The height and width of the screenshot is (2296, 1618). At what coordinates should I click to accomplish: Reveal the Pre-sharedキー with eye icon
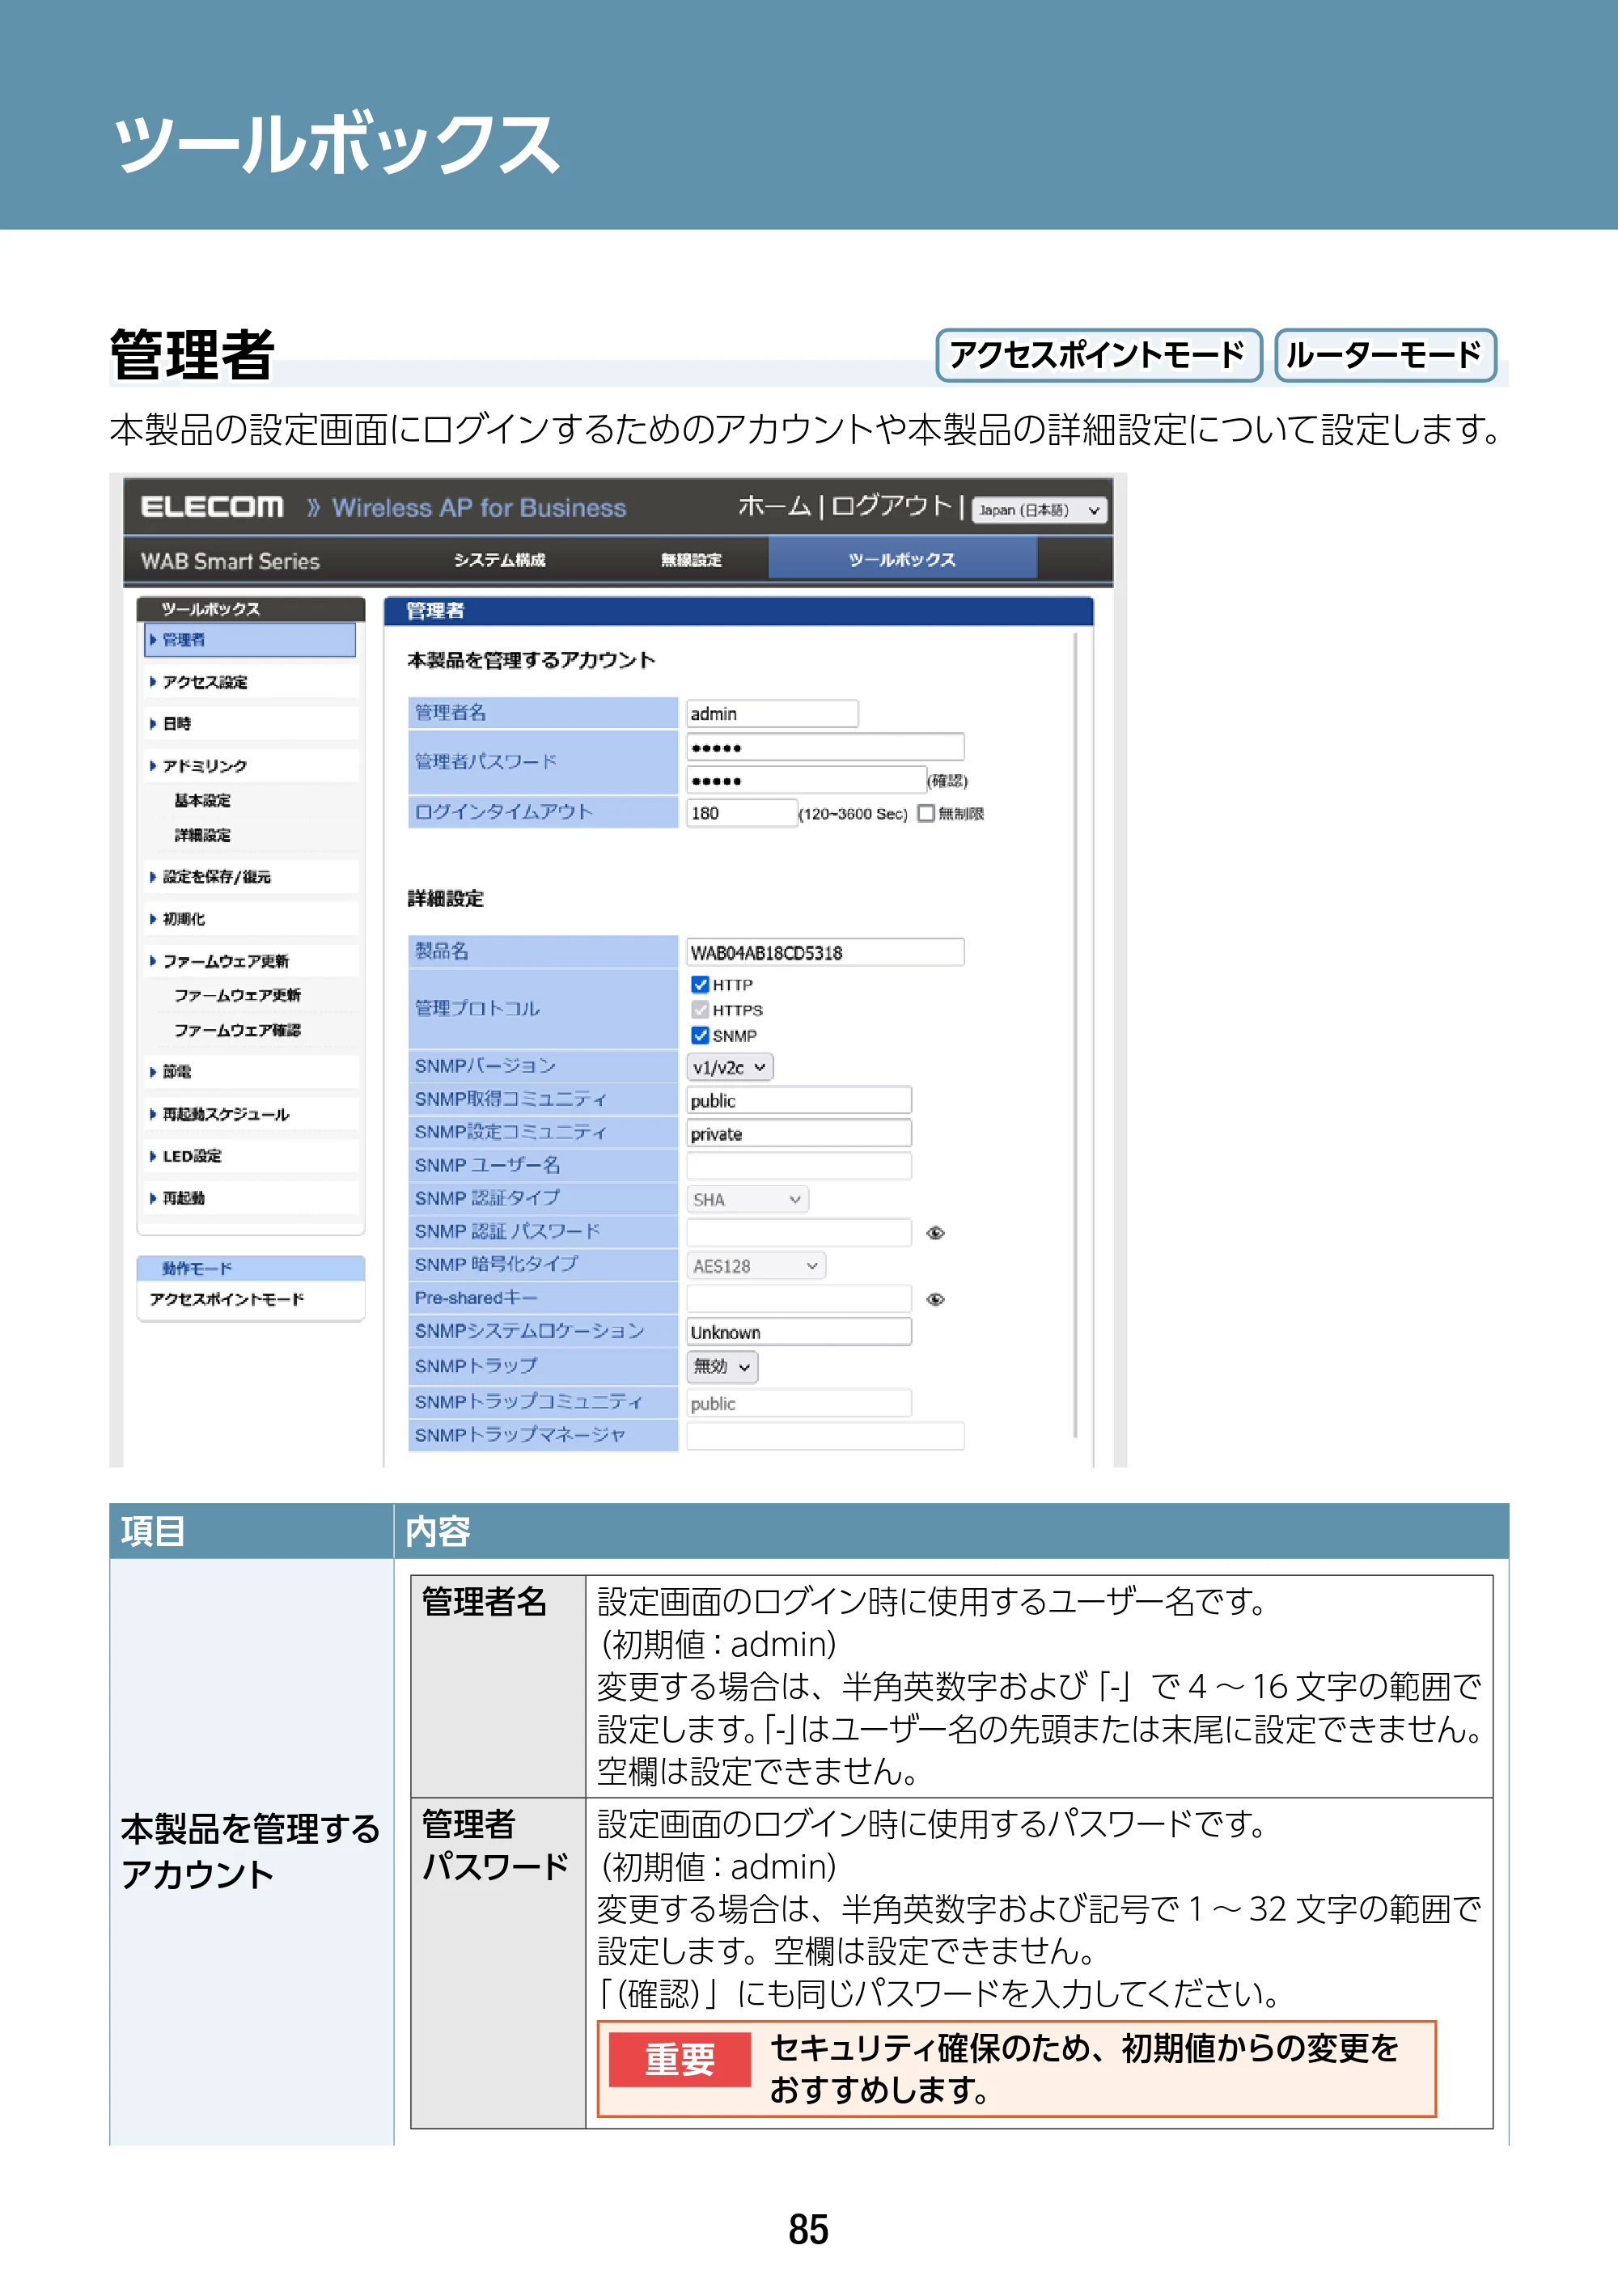click(935, 1299)
